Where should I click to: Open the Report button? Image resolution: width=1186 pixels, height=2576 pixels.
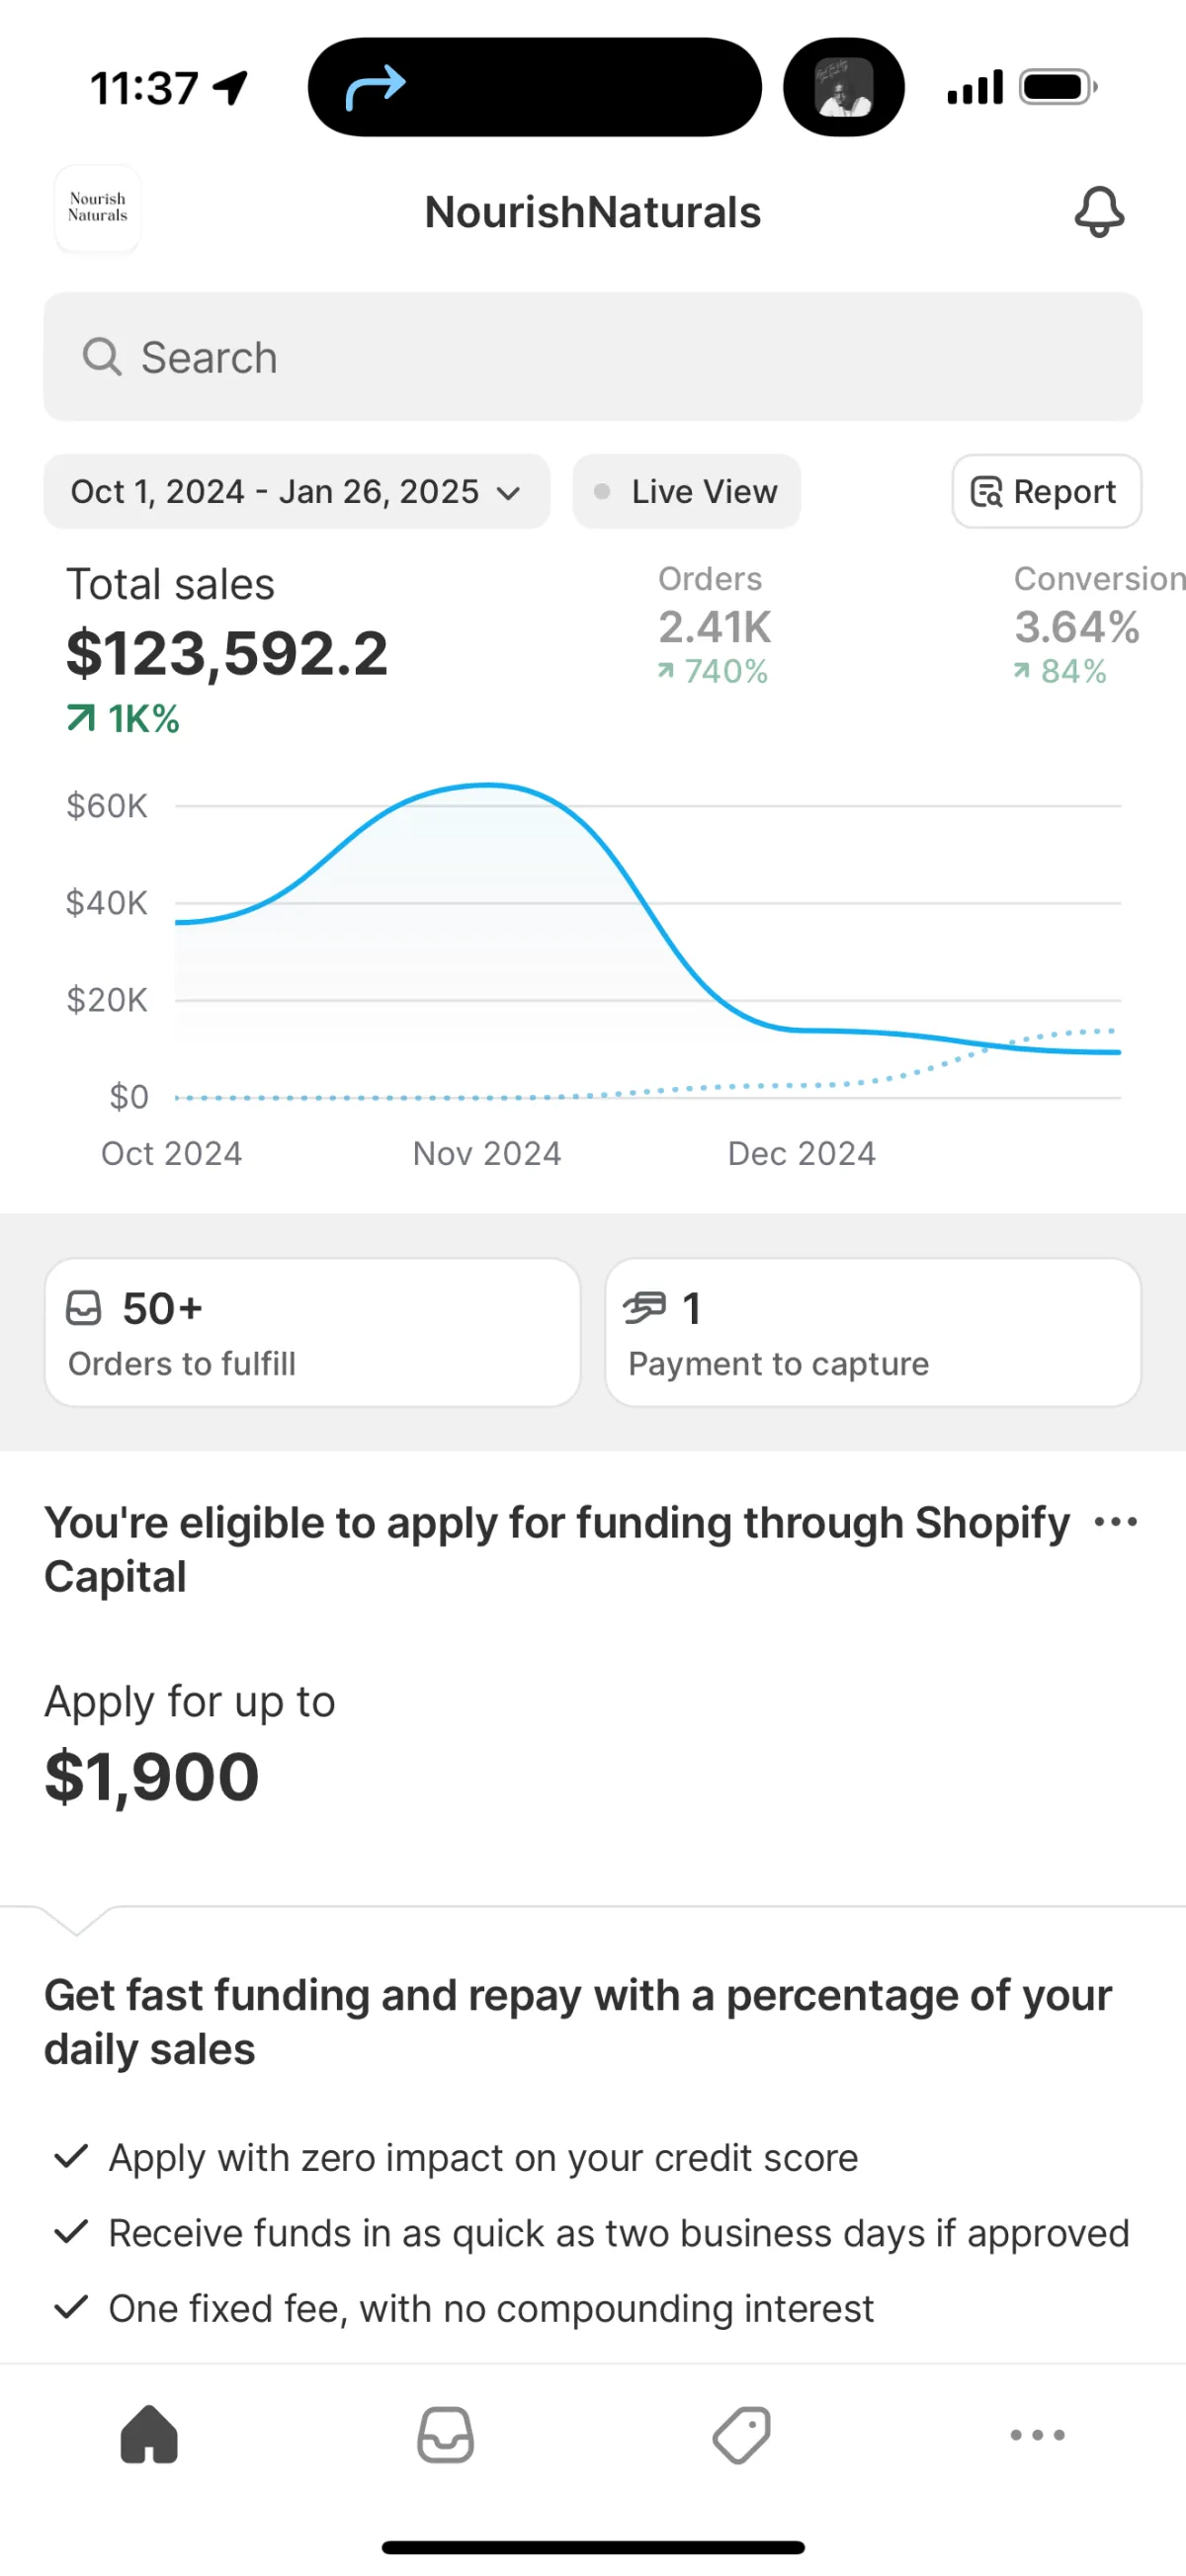pyautogui.click(x=1046, y=491)
